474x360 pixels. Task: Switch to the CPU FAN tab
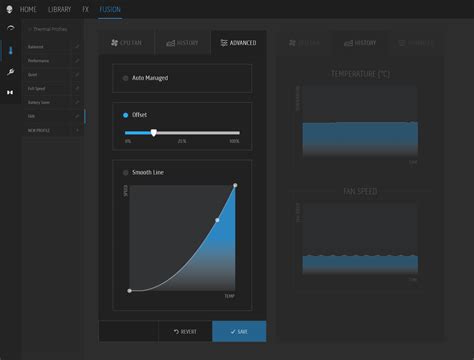pos(126,43)
